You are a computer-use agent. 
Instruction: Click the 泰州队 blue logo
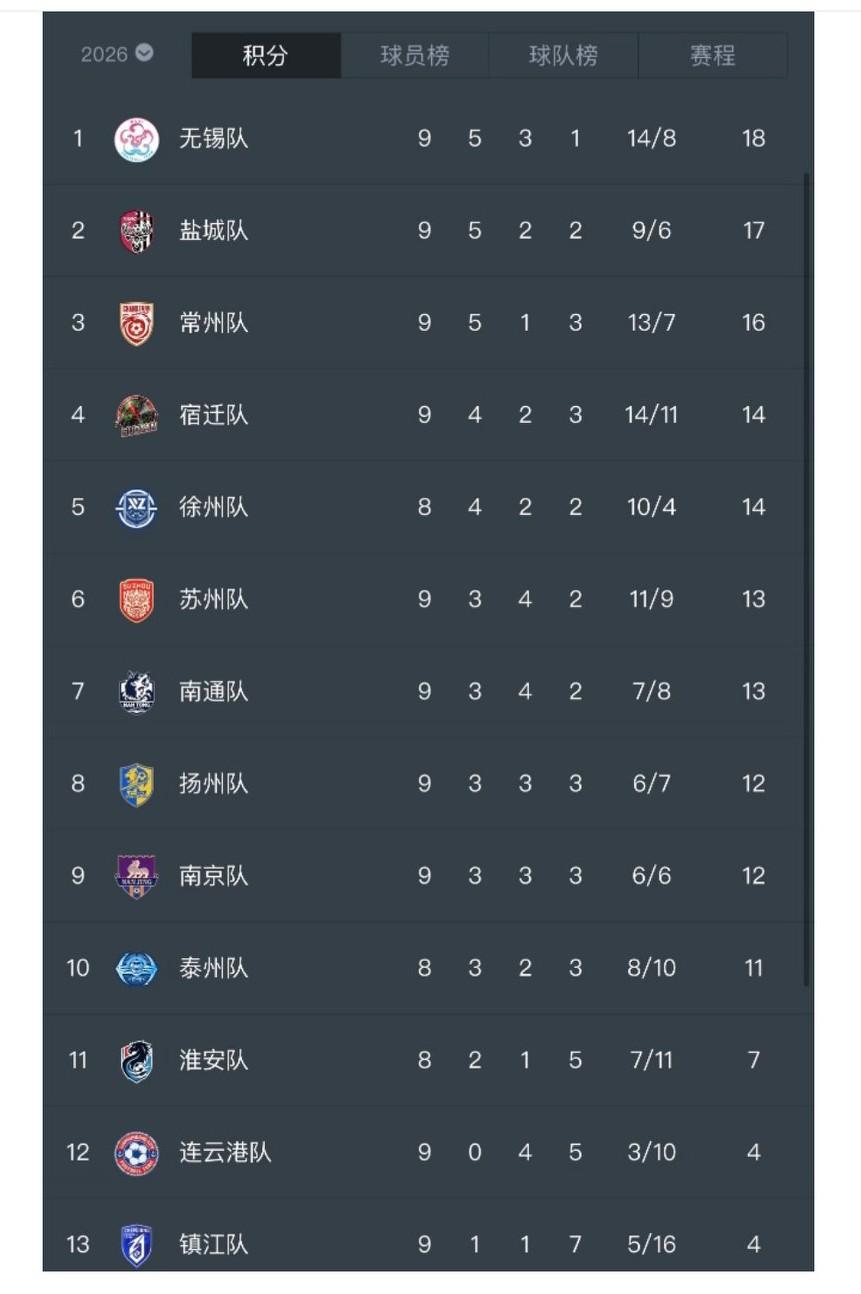pos(136,968)
